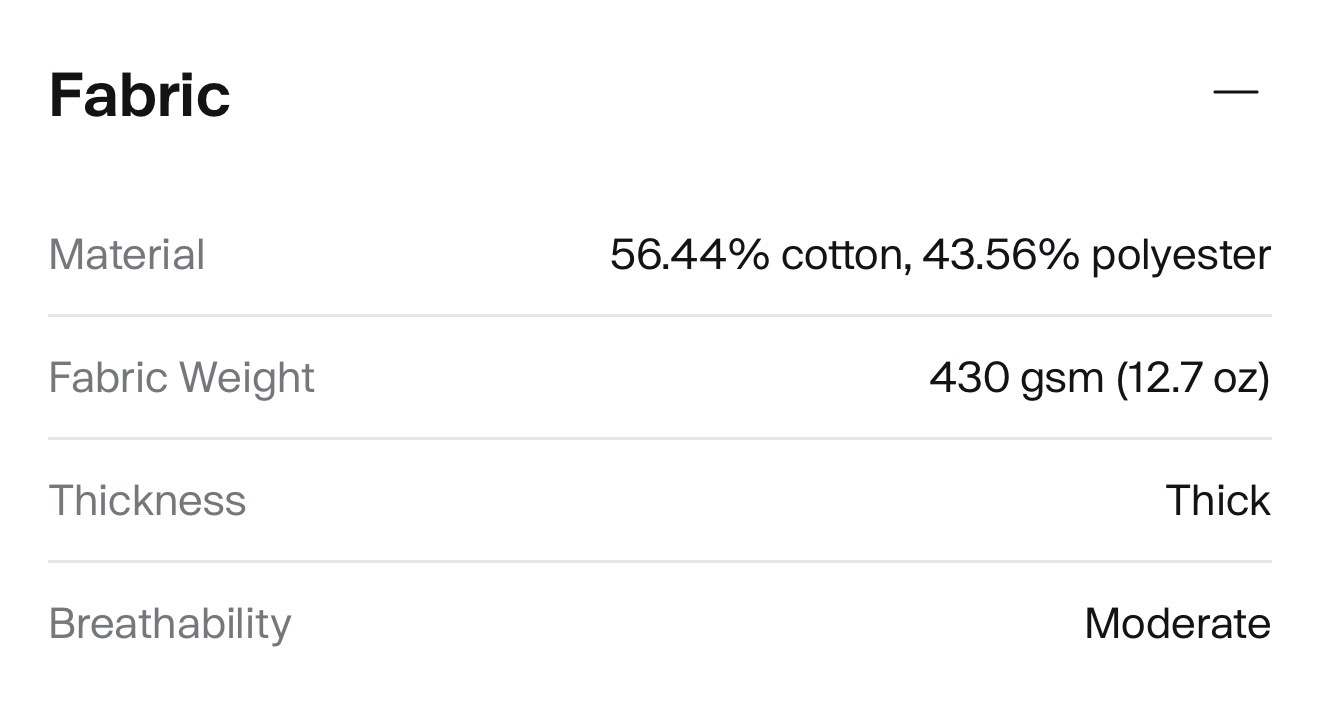Click the Fabric section heading
This screenshot has height=728, width=1320.
pos(140,96)
